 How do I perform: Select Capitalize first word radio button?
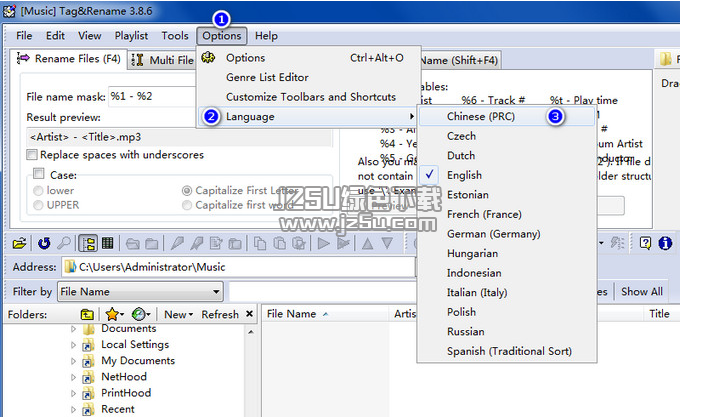pos(187,205)
